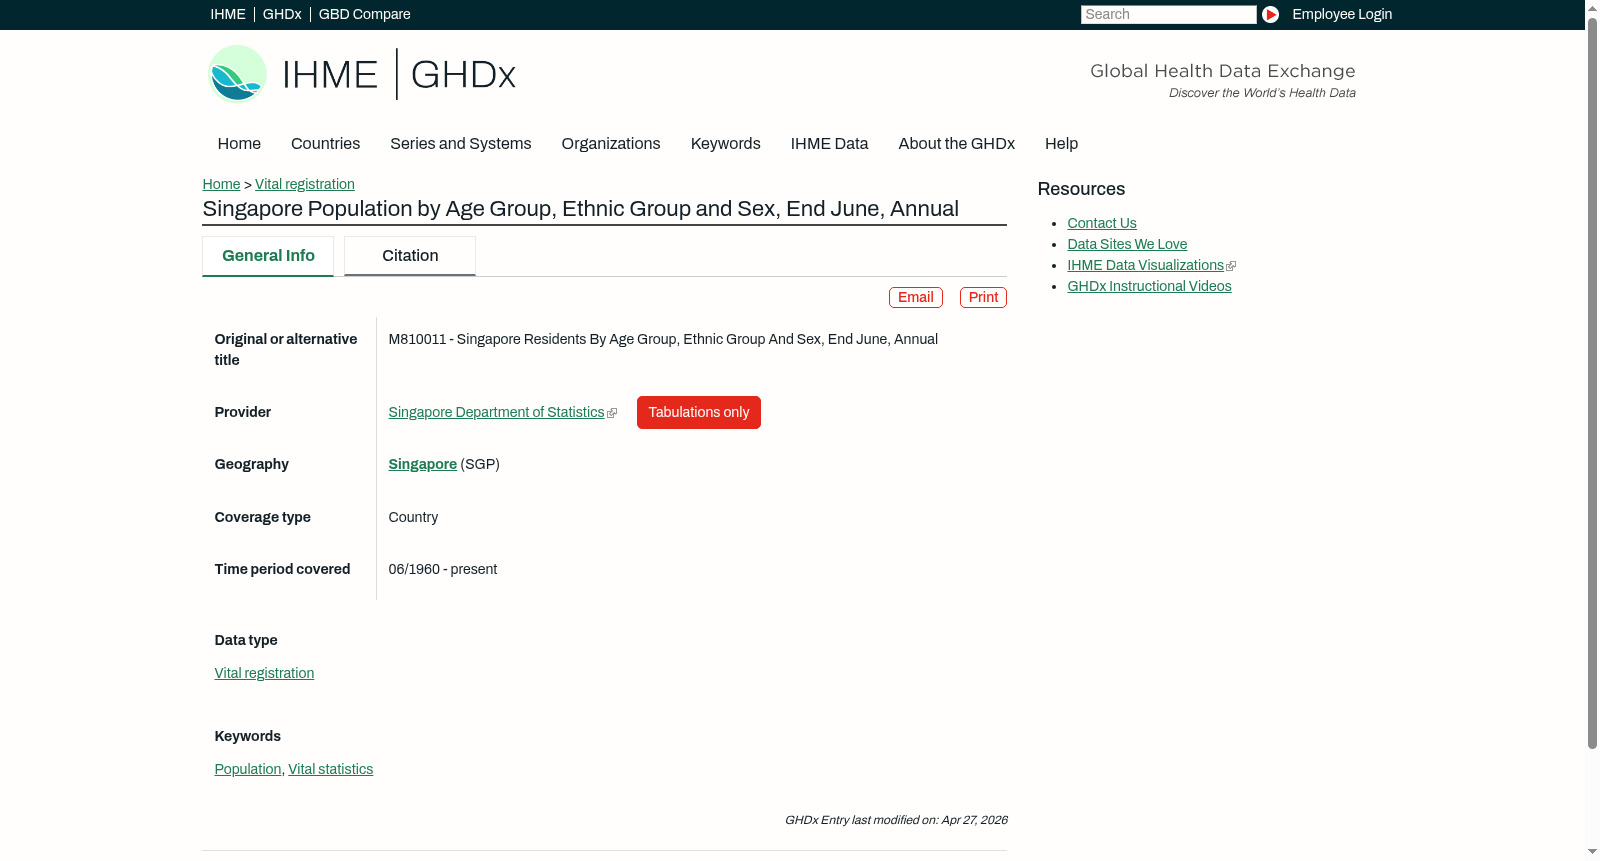Open Employee Login
1600x861 pixels.
[1342, 14]
